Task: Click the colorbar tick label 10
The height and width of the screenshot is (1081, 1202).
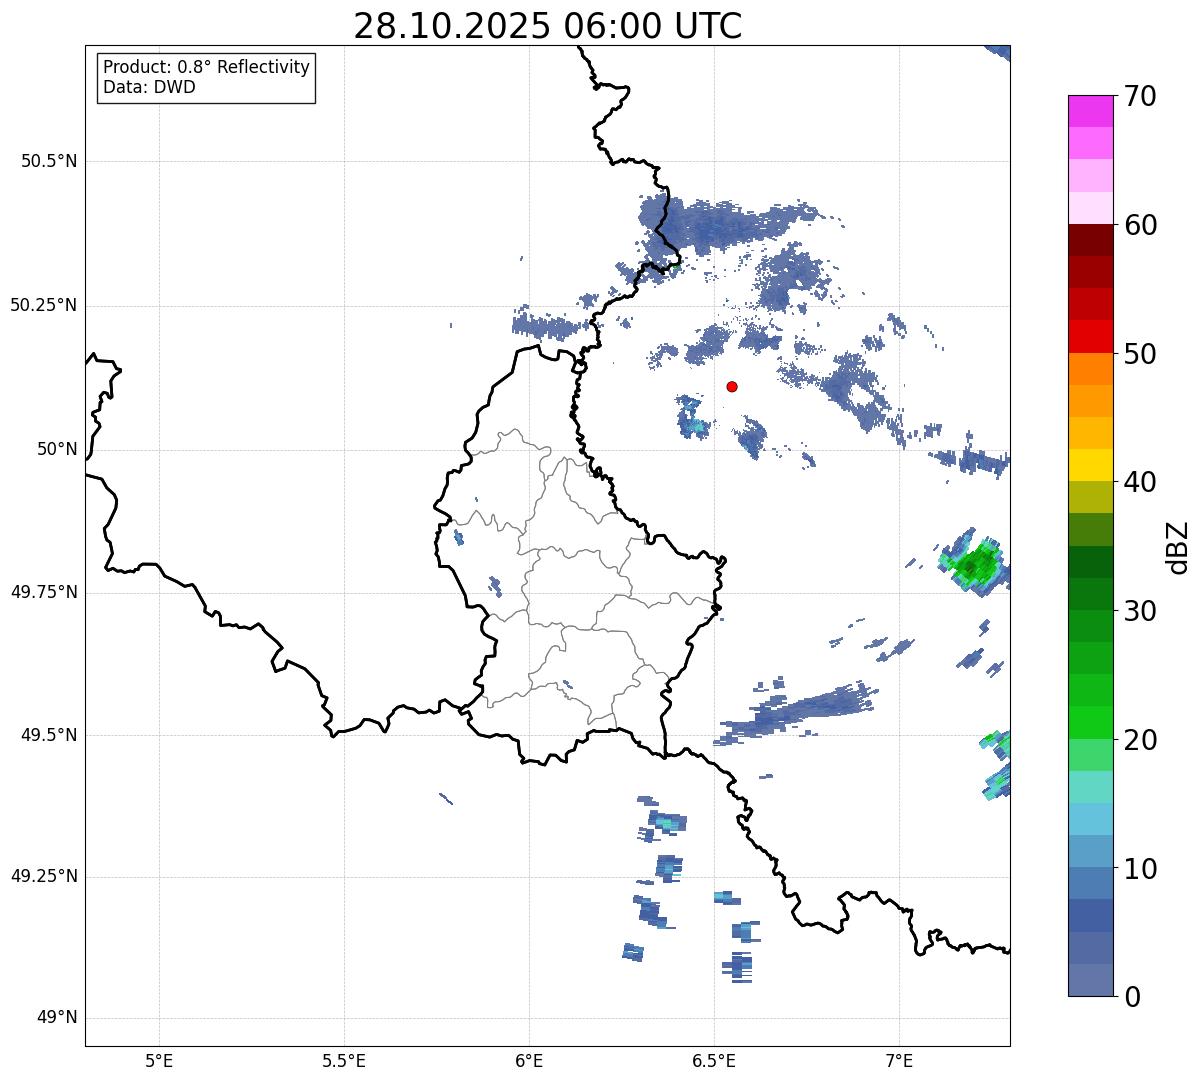Action: tap(1140, 869)
